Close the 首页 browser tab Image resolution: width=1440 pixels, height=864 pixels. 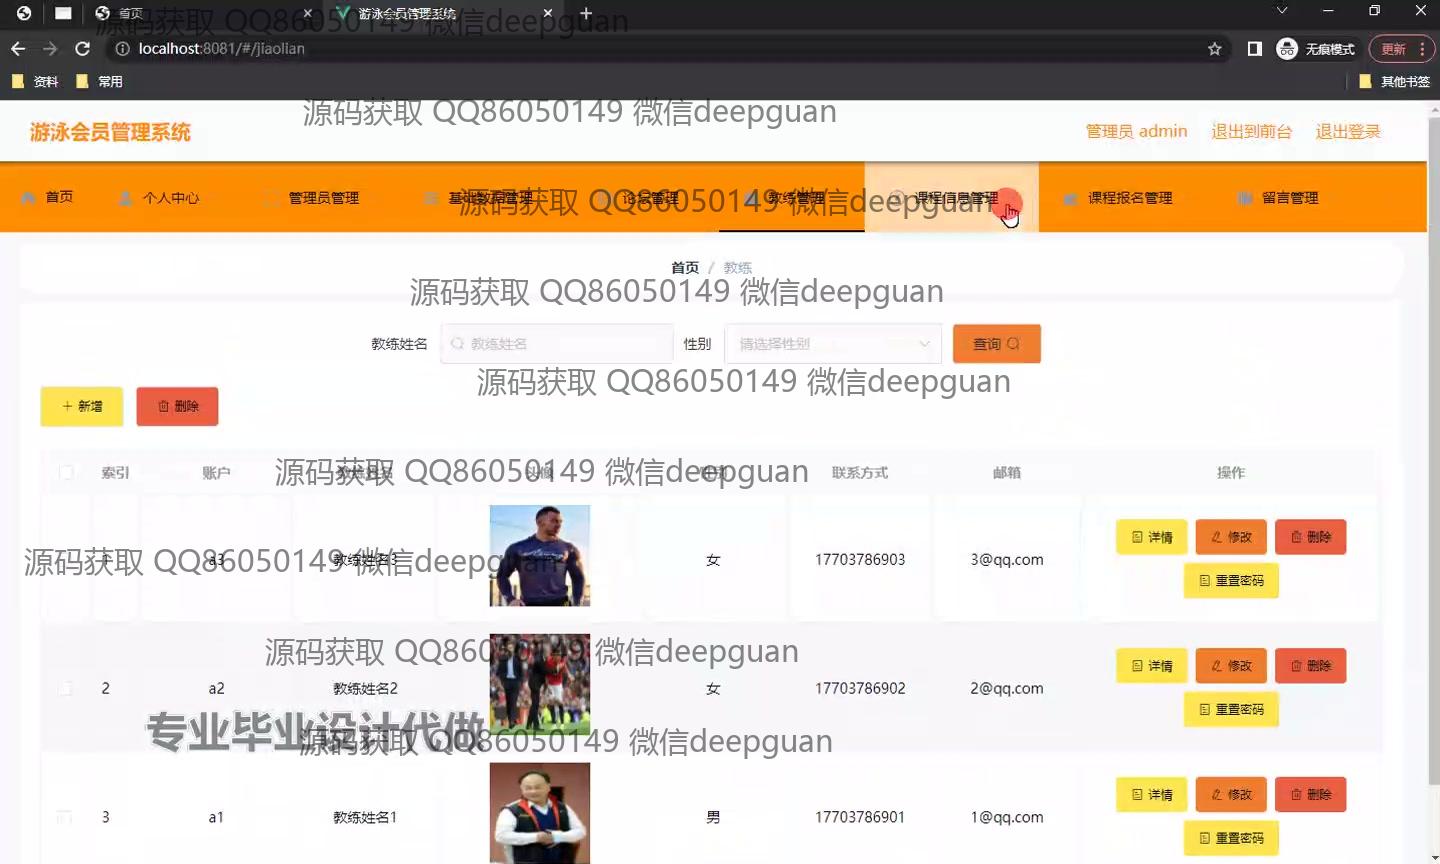click(x=308, y=14)
